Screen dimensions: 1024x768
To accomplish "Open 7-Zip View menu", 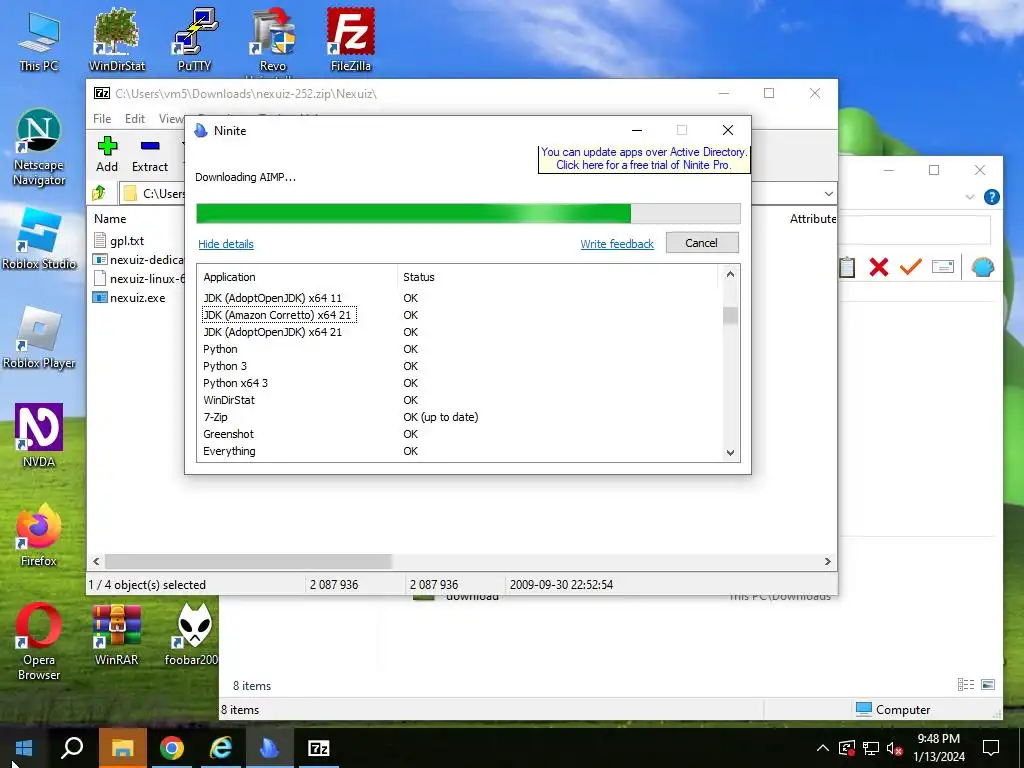I will tap(170, 118).
